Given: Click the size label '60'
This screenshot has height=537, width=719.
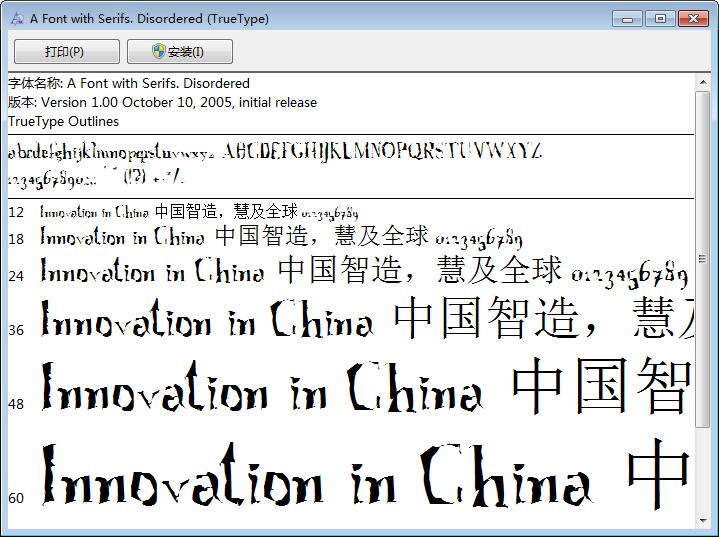Looking at the screenshot, I should pos(16,498).
